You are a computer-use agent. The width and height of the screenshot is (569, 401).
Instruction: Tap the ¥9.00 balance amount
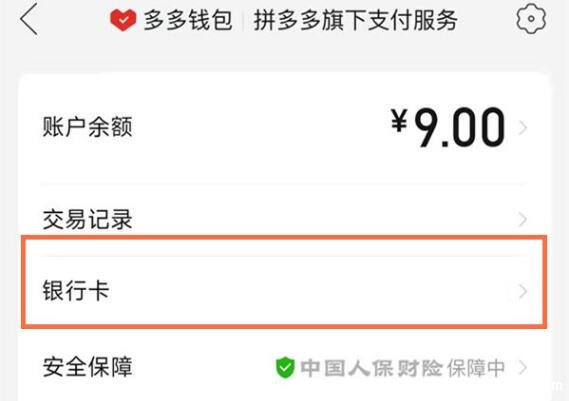(x=448, y=127)
